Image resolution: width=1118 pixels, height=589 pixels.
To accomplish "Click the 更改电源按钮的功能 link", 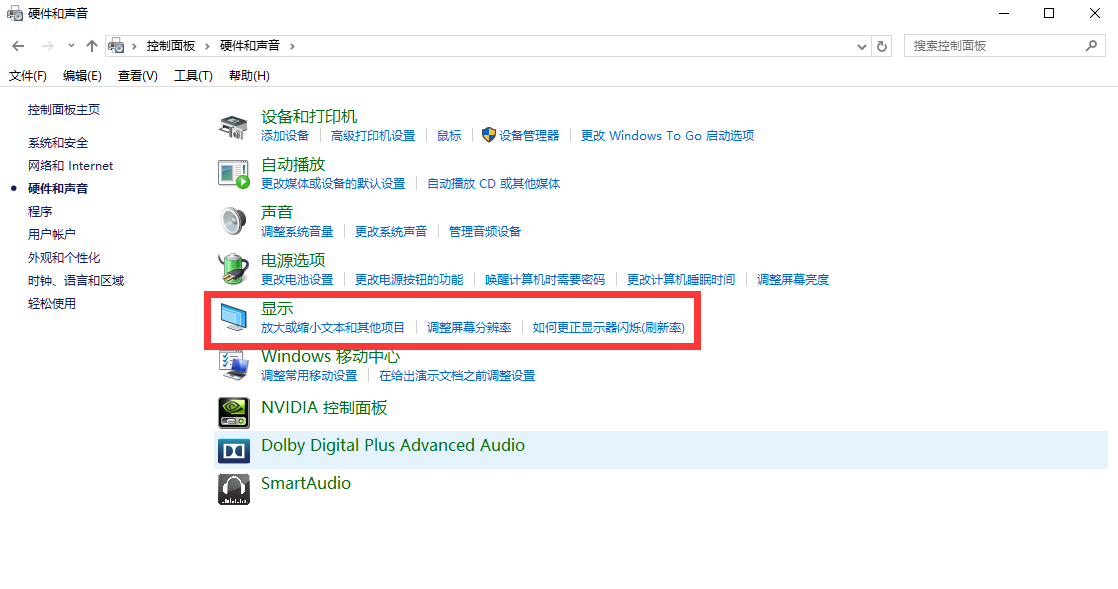I will coord(409,280).
